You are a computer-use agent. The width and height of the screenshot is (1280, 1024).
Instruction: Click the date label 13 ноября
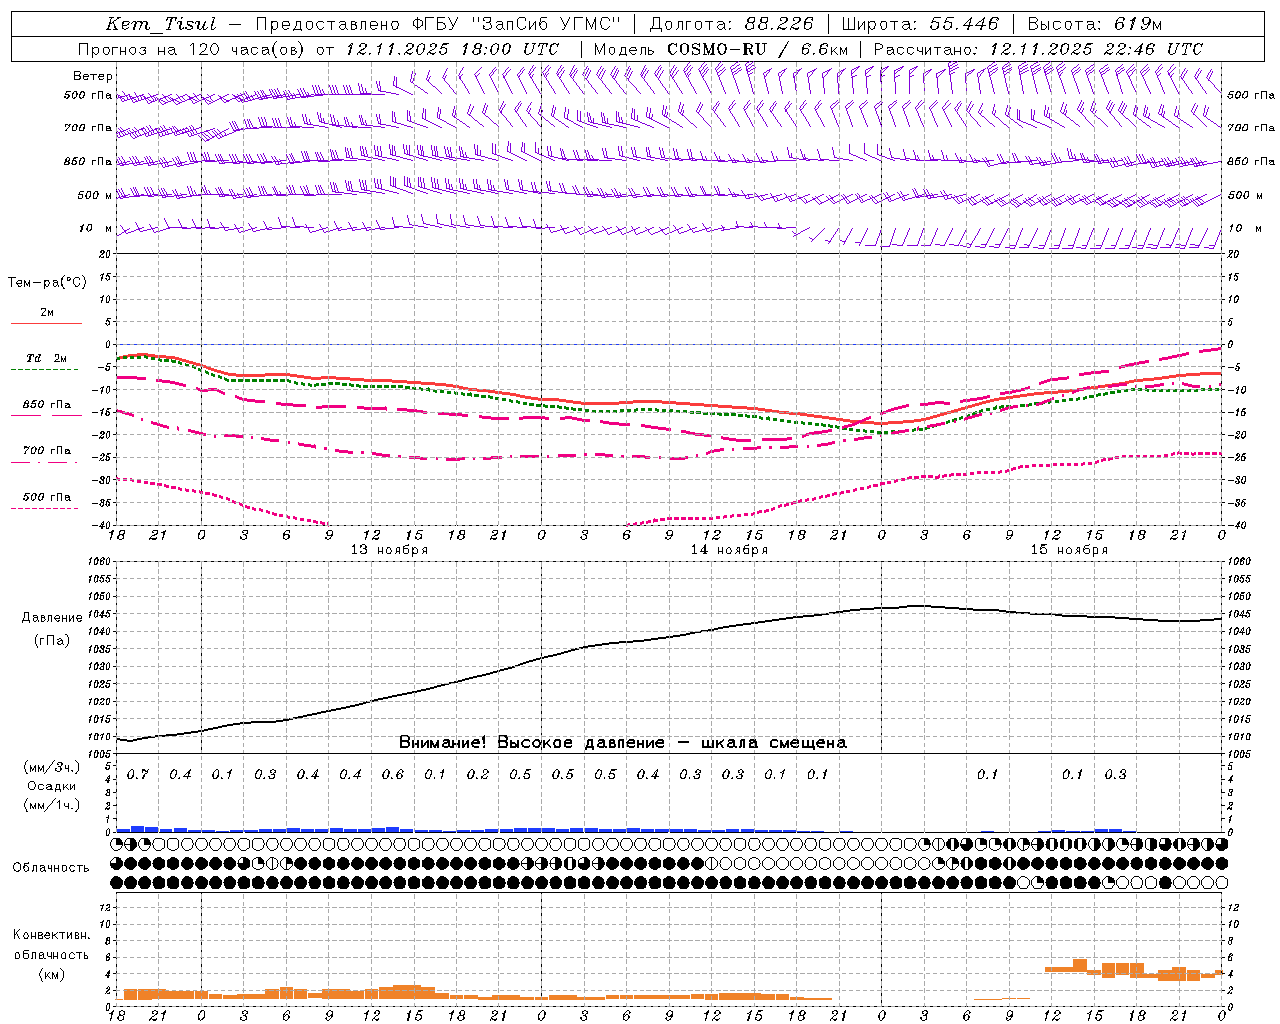[x=389, y=550]
